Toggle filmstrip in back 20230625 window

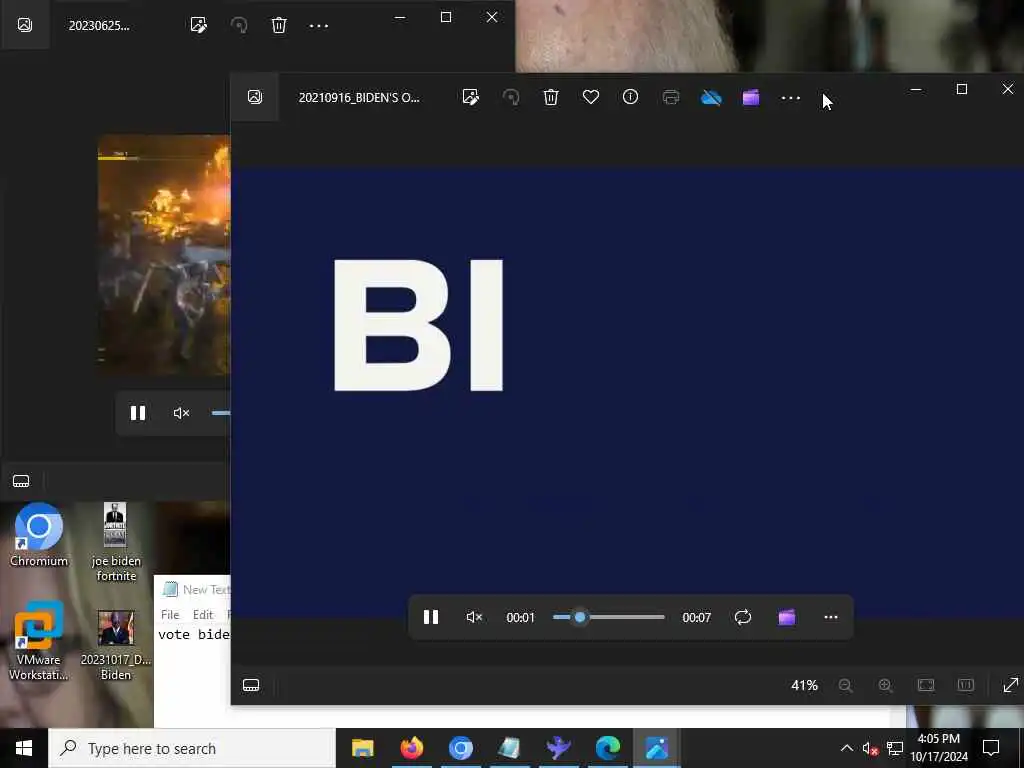point(21,481)
